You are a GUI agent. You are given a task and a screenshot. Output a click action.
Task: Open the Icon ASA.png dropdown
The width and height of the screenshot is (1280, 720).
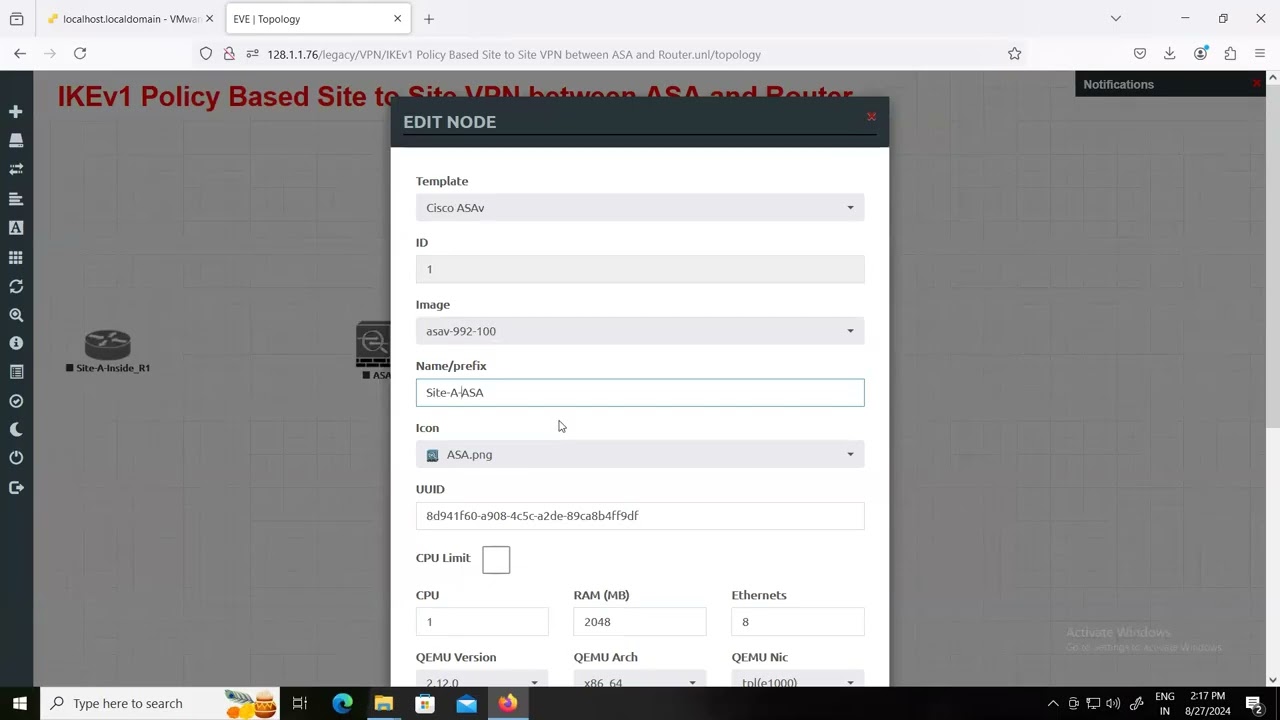[x=640, y=455]
